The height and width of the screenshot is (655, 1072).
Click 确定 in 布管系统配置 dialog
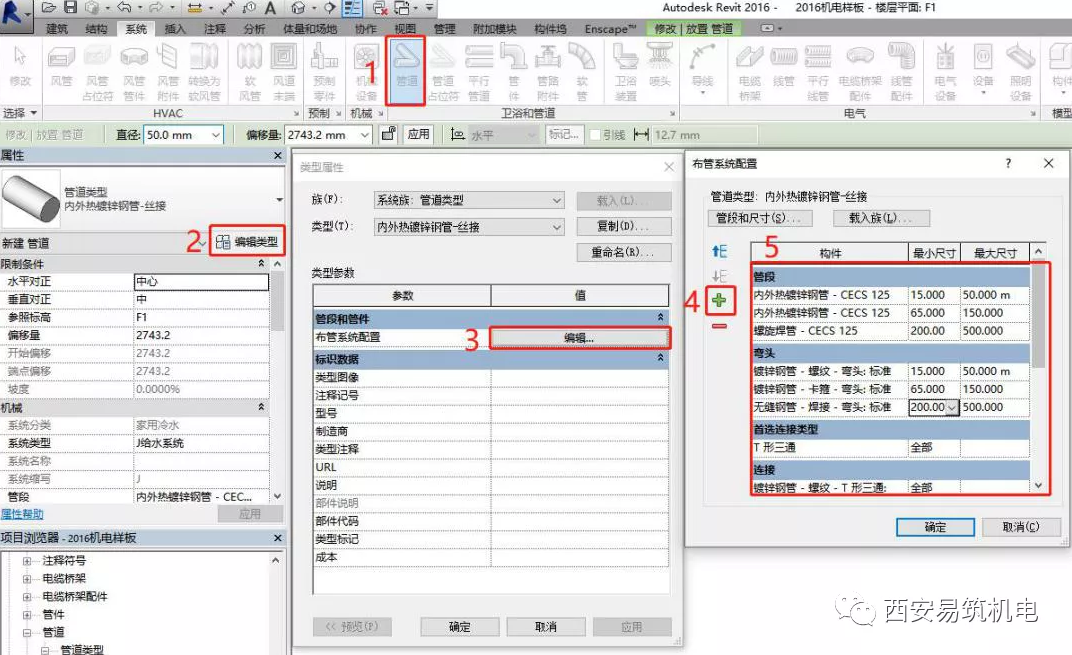pos(935,526)
